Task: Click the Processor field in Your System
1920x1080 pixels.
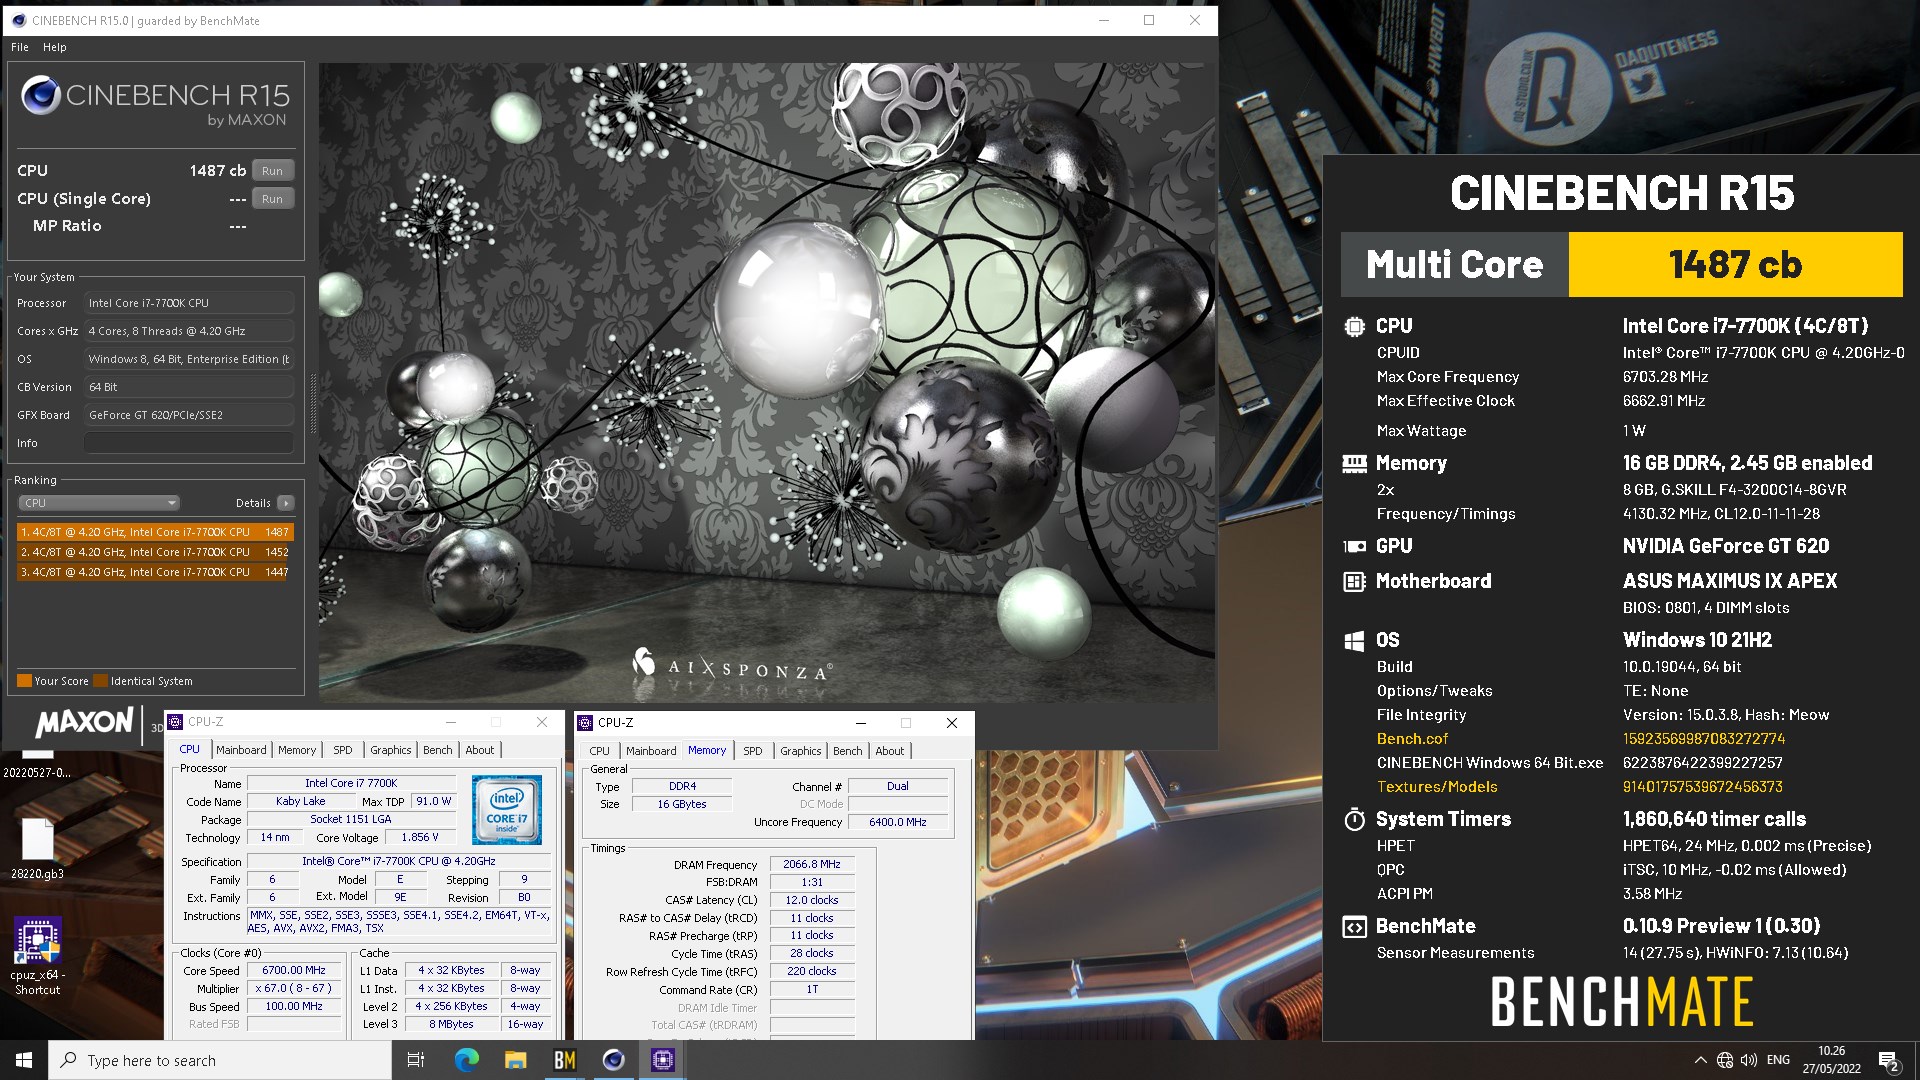Action: click(x=189, y=303)
